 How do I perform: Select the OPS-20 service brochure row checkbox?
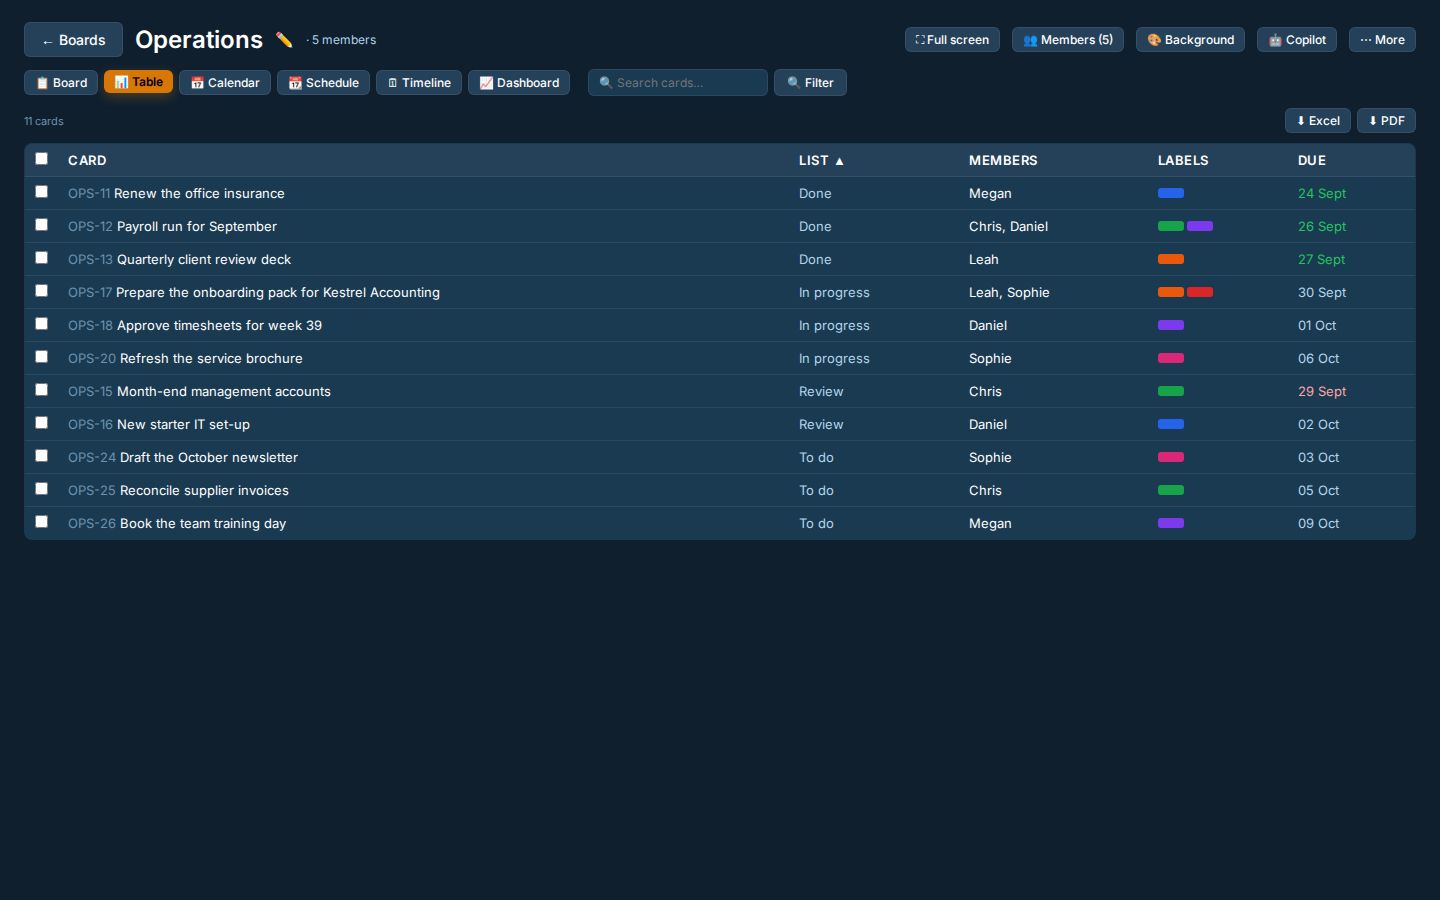click(x=41, y=357)
